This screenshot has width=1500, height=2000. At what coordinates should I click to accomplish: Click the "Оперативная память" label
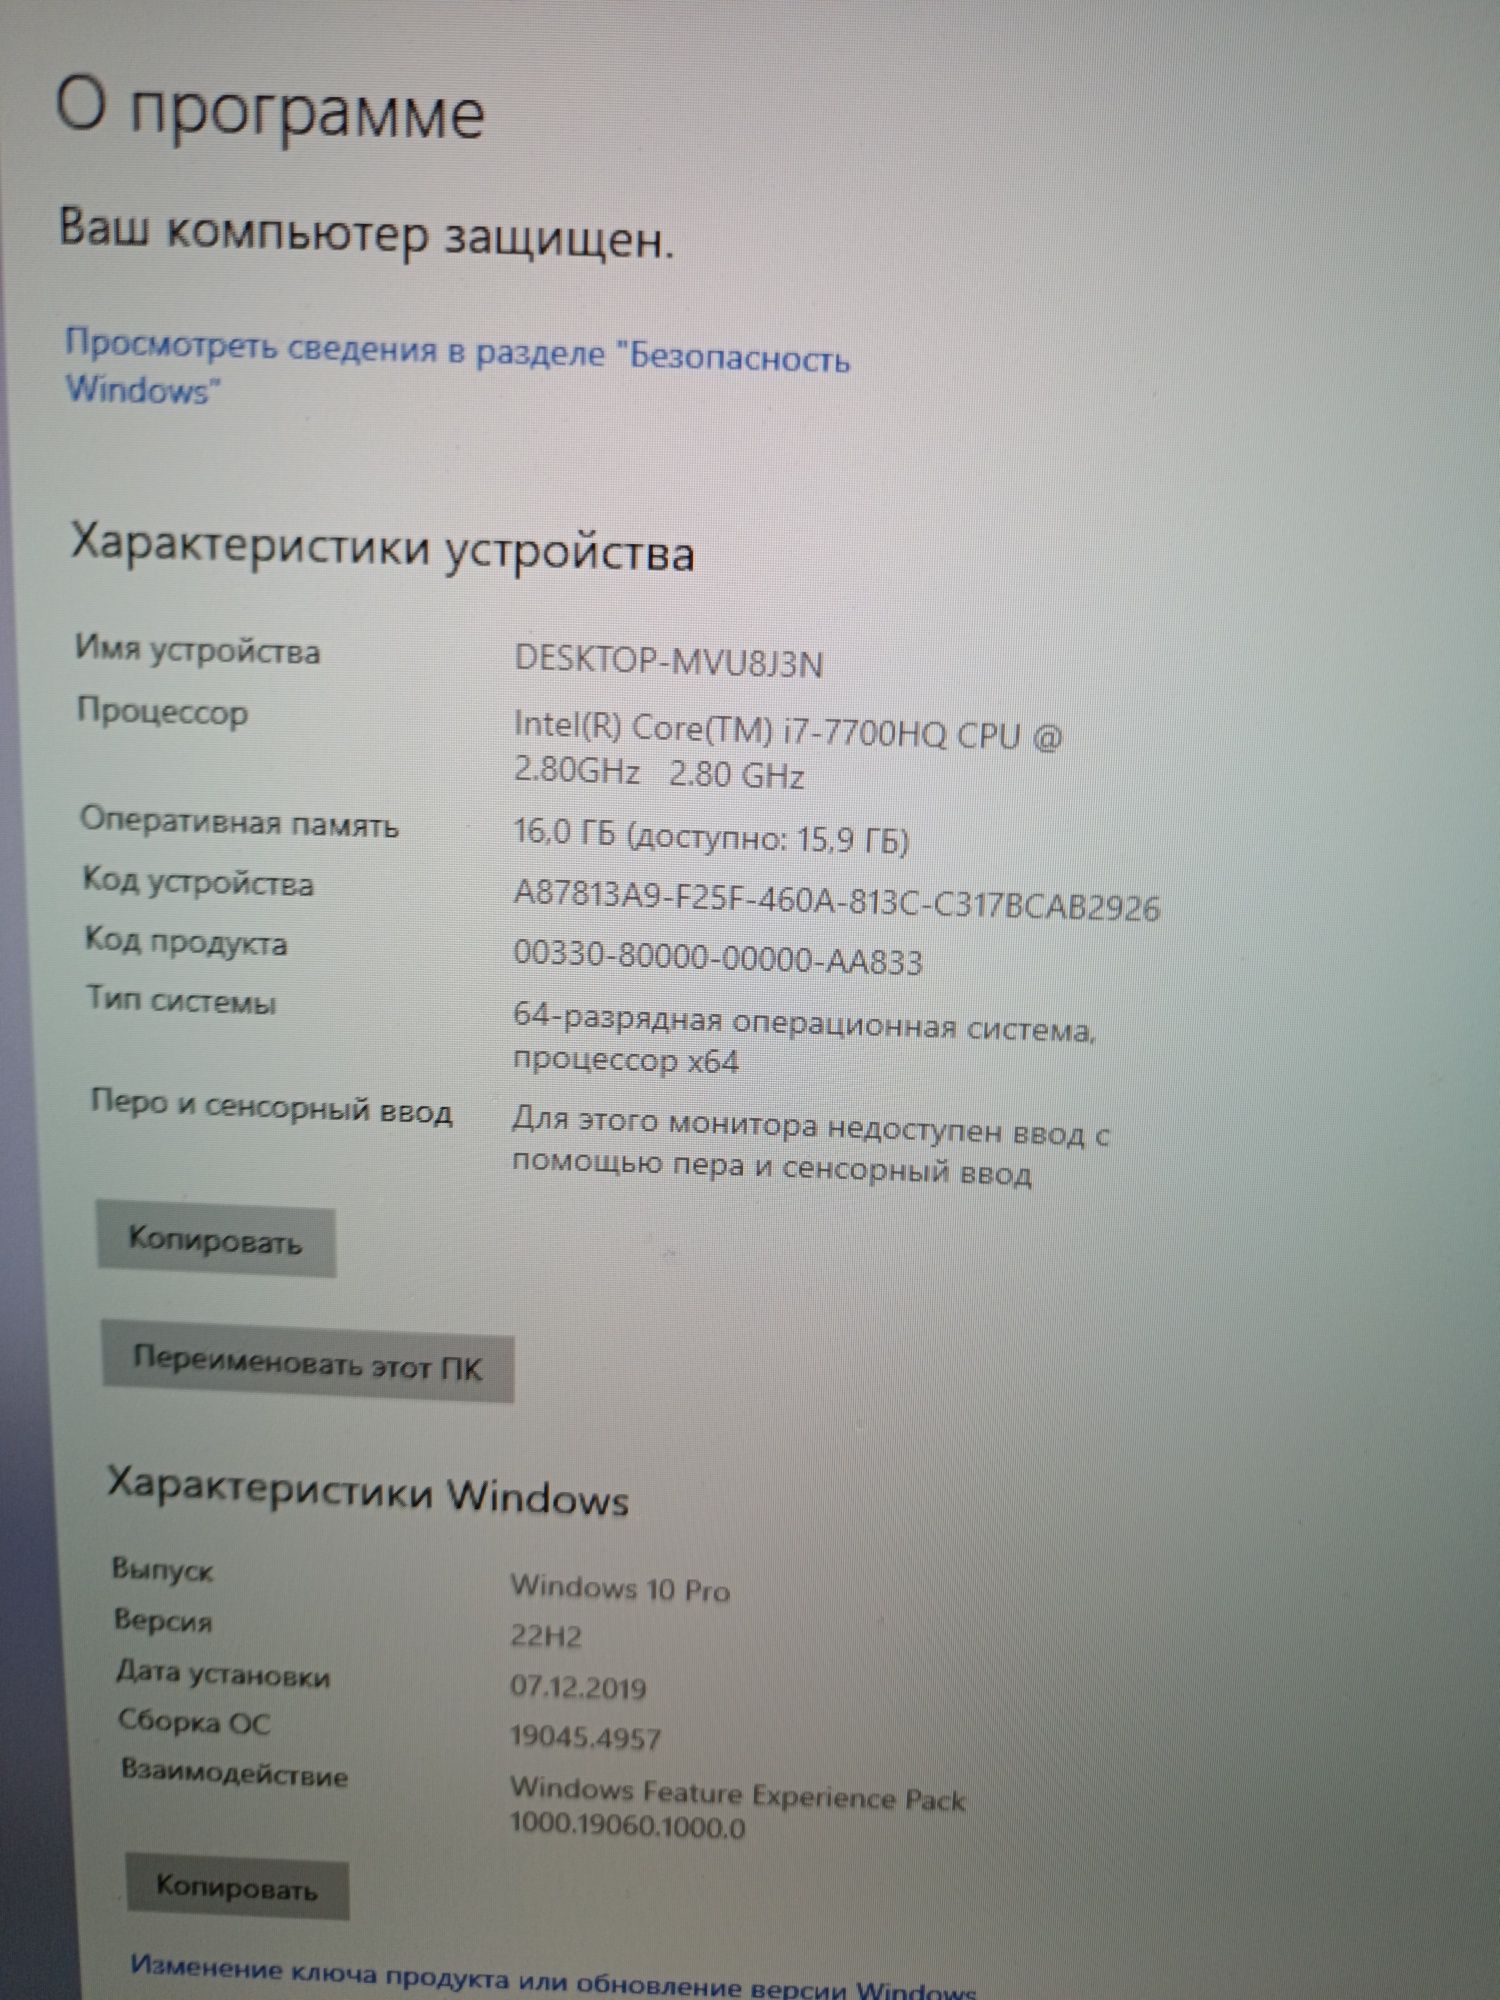click(x=239, y=823)
